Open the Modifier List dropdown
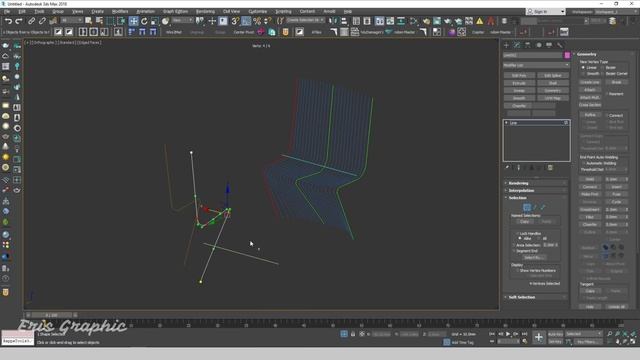Screen dimensions: 640x360 point(536,65)
